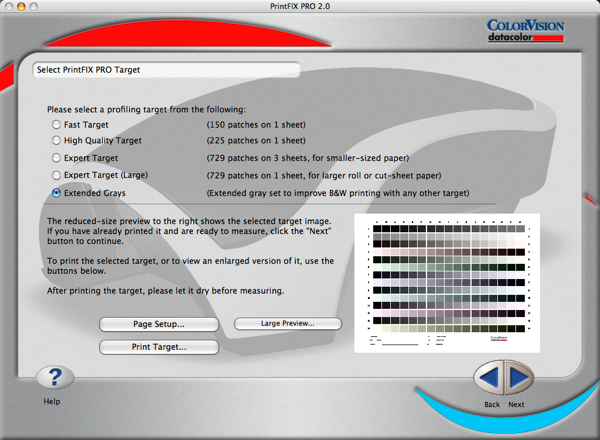Click the '(225 patches on 1 sheet)' text
The height and width of the screenshot is (440, 600).
[x=256, y=140]
